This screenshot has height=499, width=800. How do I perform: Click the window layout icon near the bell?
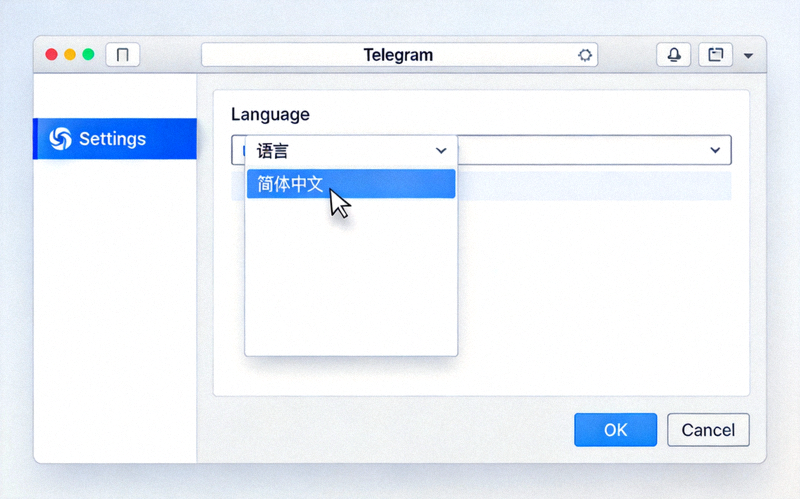click(715, 55)
